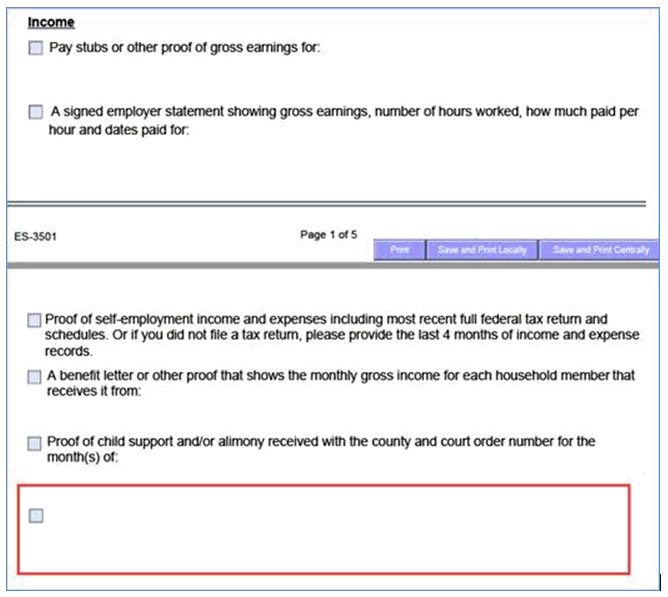Click the 'Pay stubs or other proof' label text
Screen dimensions: 668x597
click(x=184, y=48)
